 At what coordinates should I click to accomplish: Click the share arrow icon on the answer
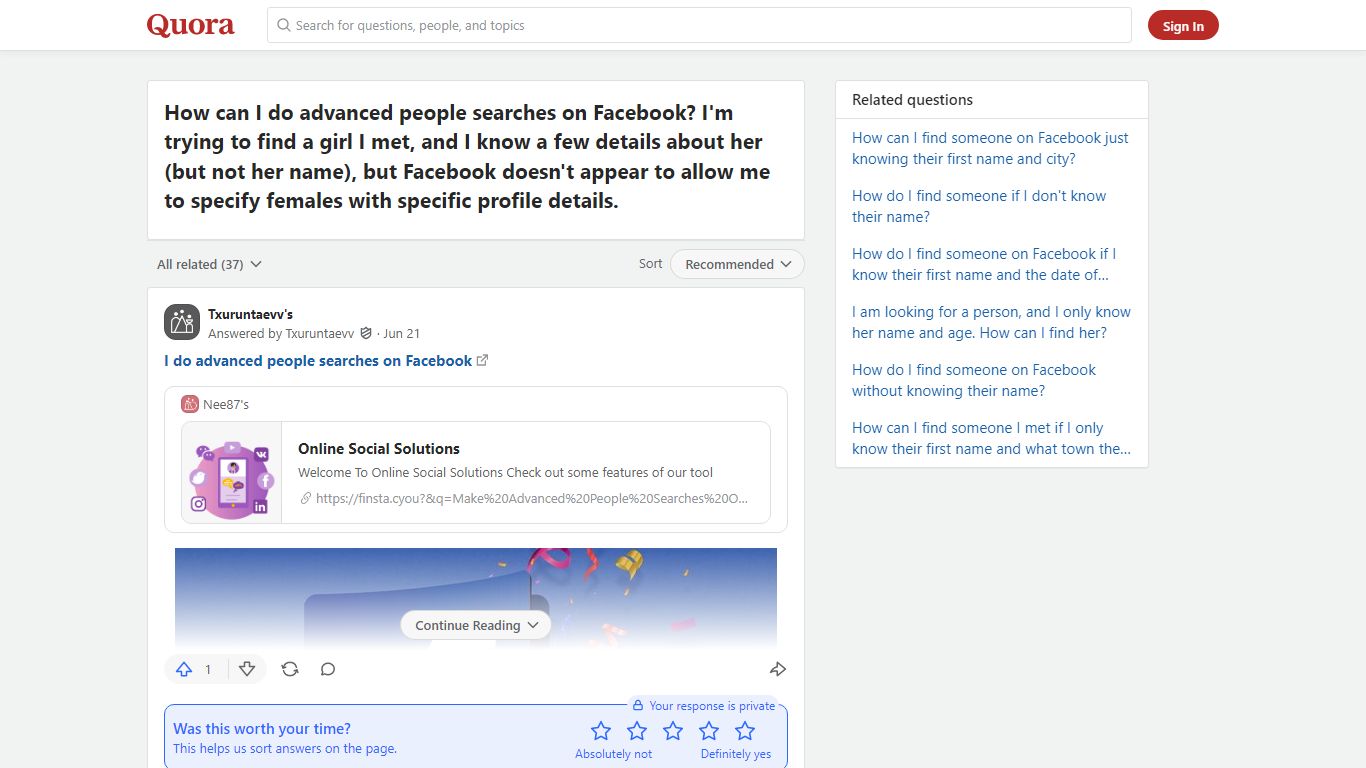[778, 669]
